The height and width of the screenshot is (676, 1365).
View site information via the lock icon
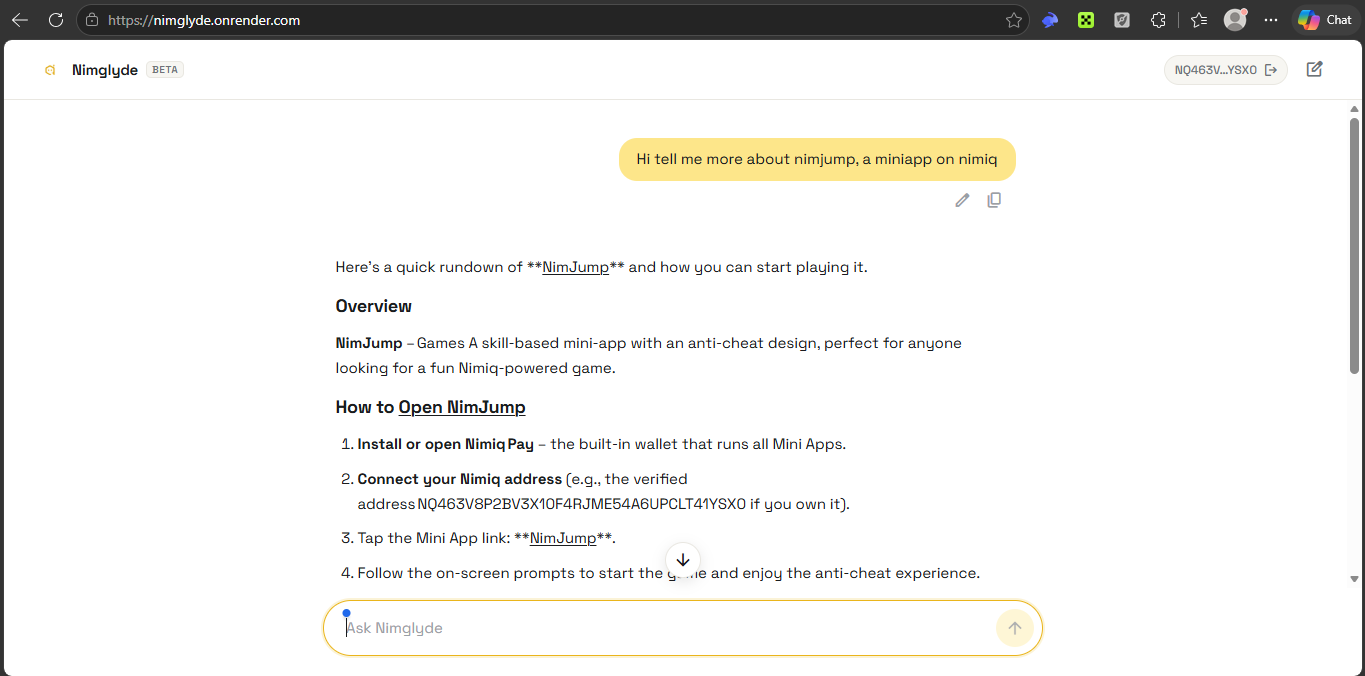(x=92, y=20)
